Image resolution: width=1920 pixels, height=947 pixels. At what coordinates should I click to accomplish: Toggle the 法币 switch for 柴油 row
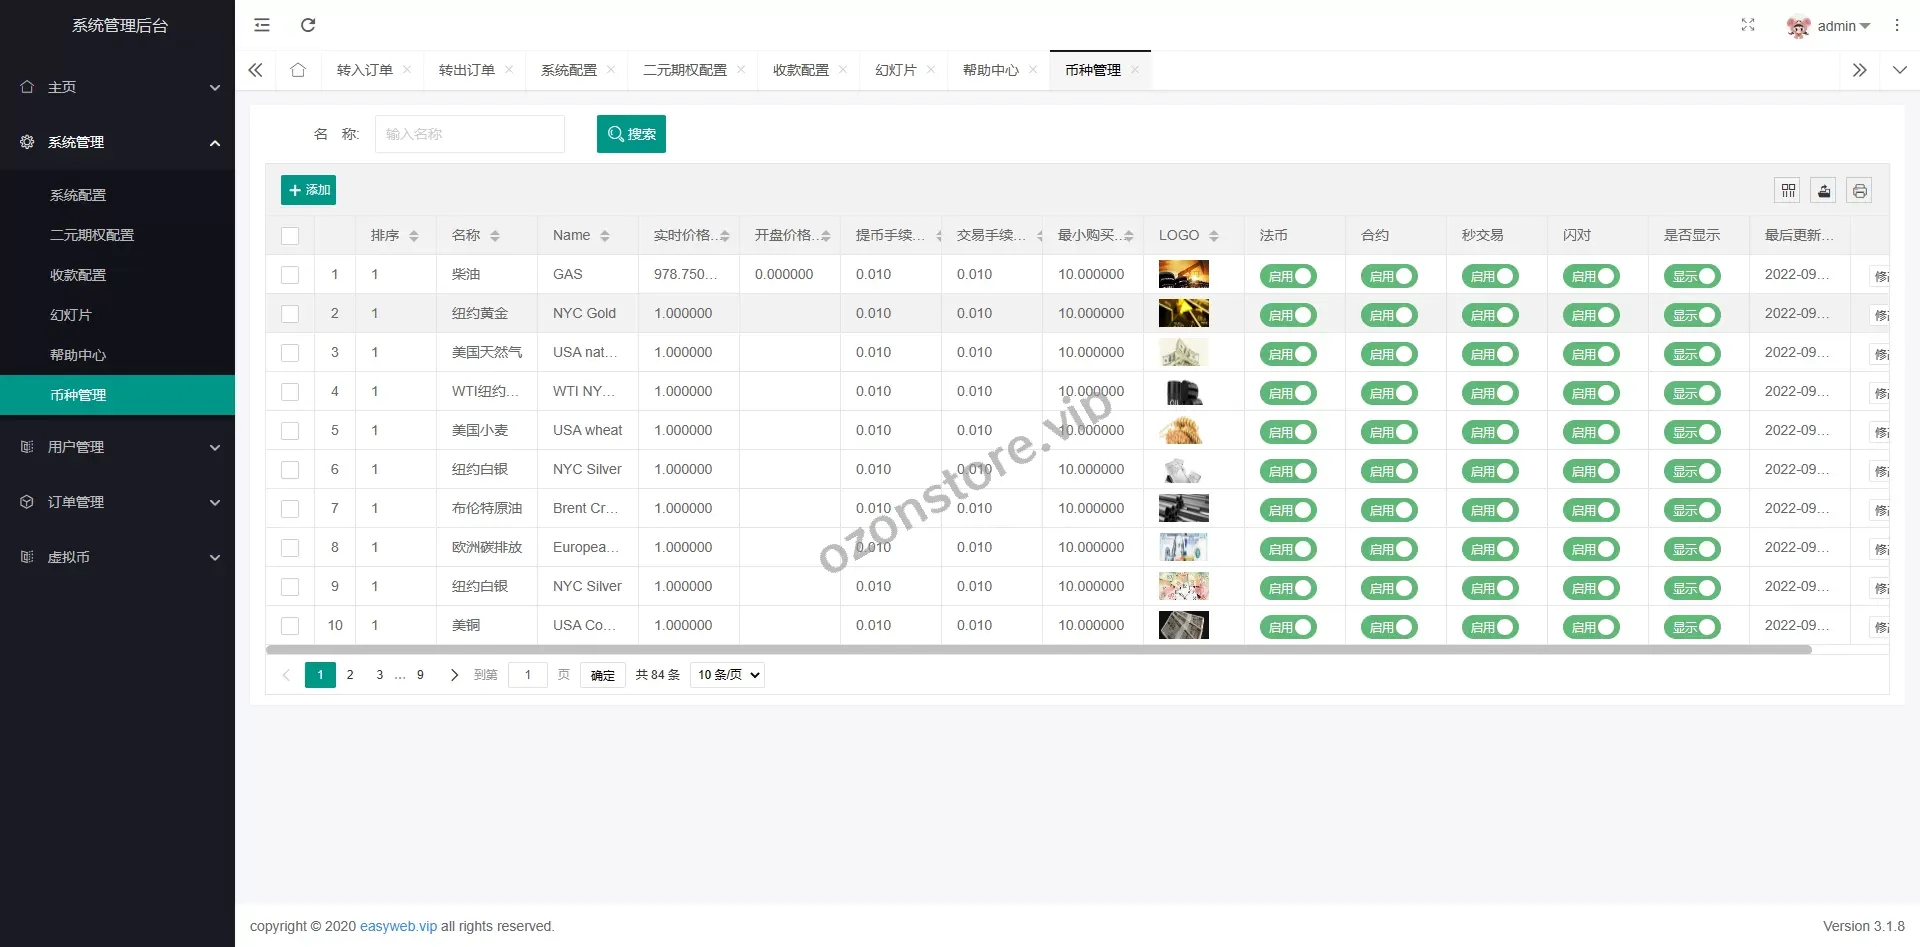(1288, 276)
